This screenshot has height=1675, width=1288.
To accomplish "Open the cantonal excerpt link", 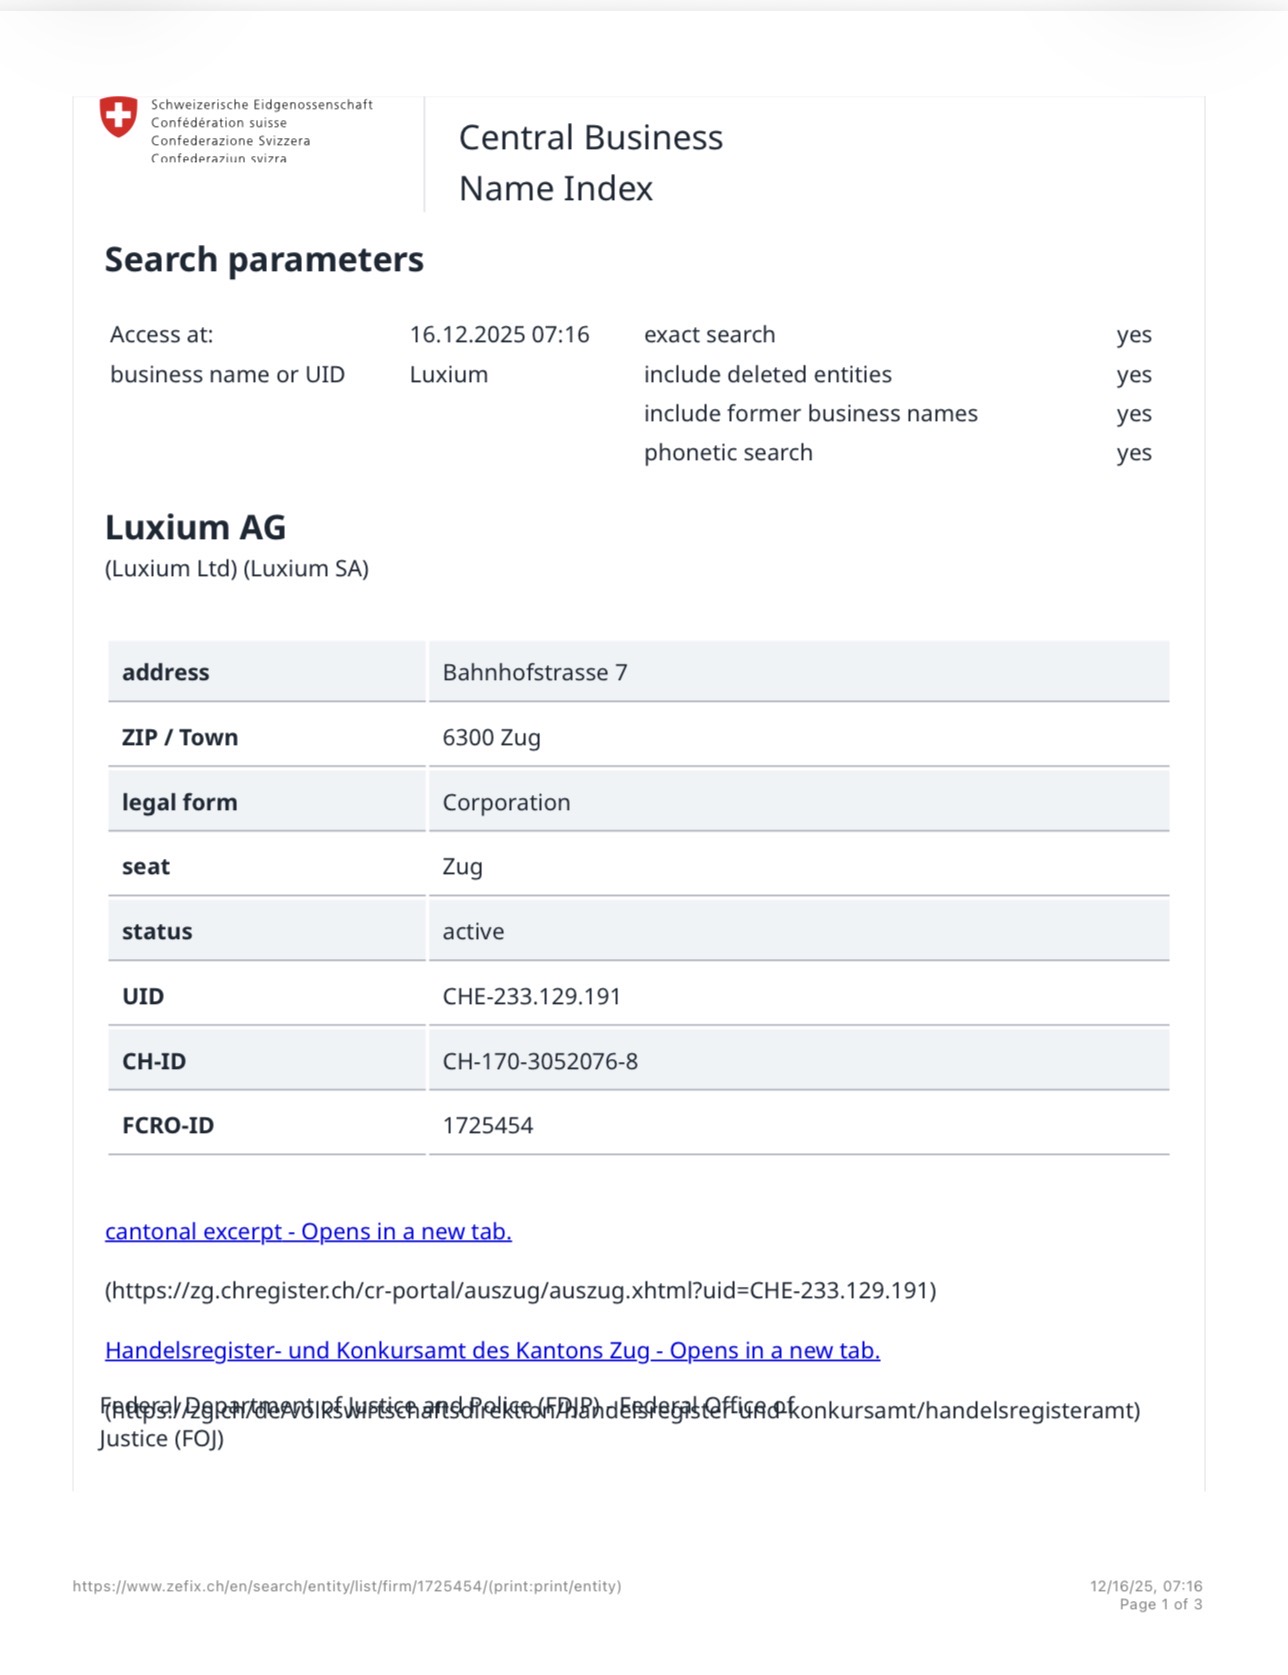I will pyautogui.click(x=308, y=1231).
